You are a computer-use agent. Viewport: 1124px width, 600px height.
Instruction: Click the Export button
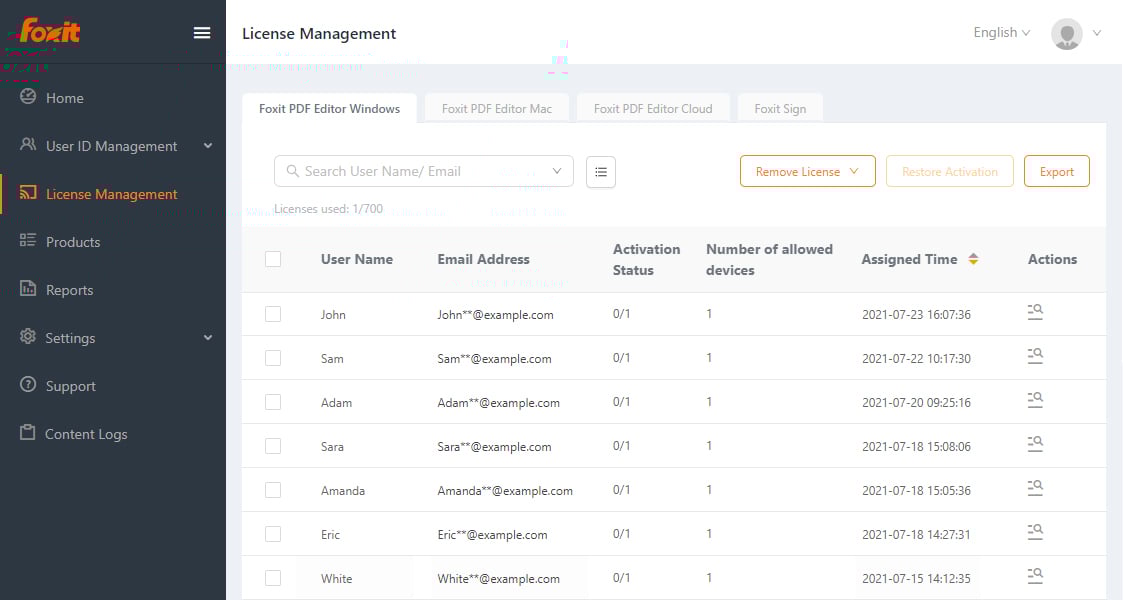[x=1056, y=171]
